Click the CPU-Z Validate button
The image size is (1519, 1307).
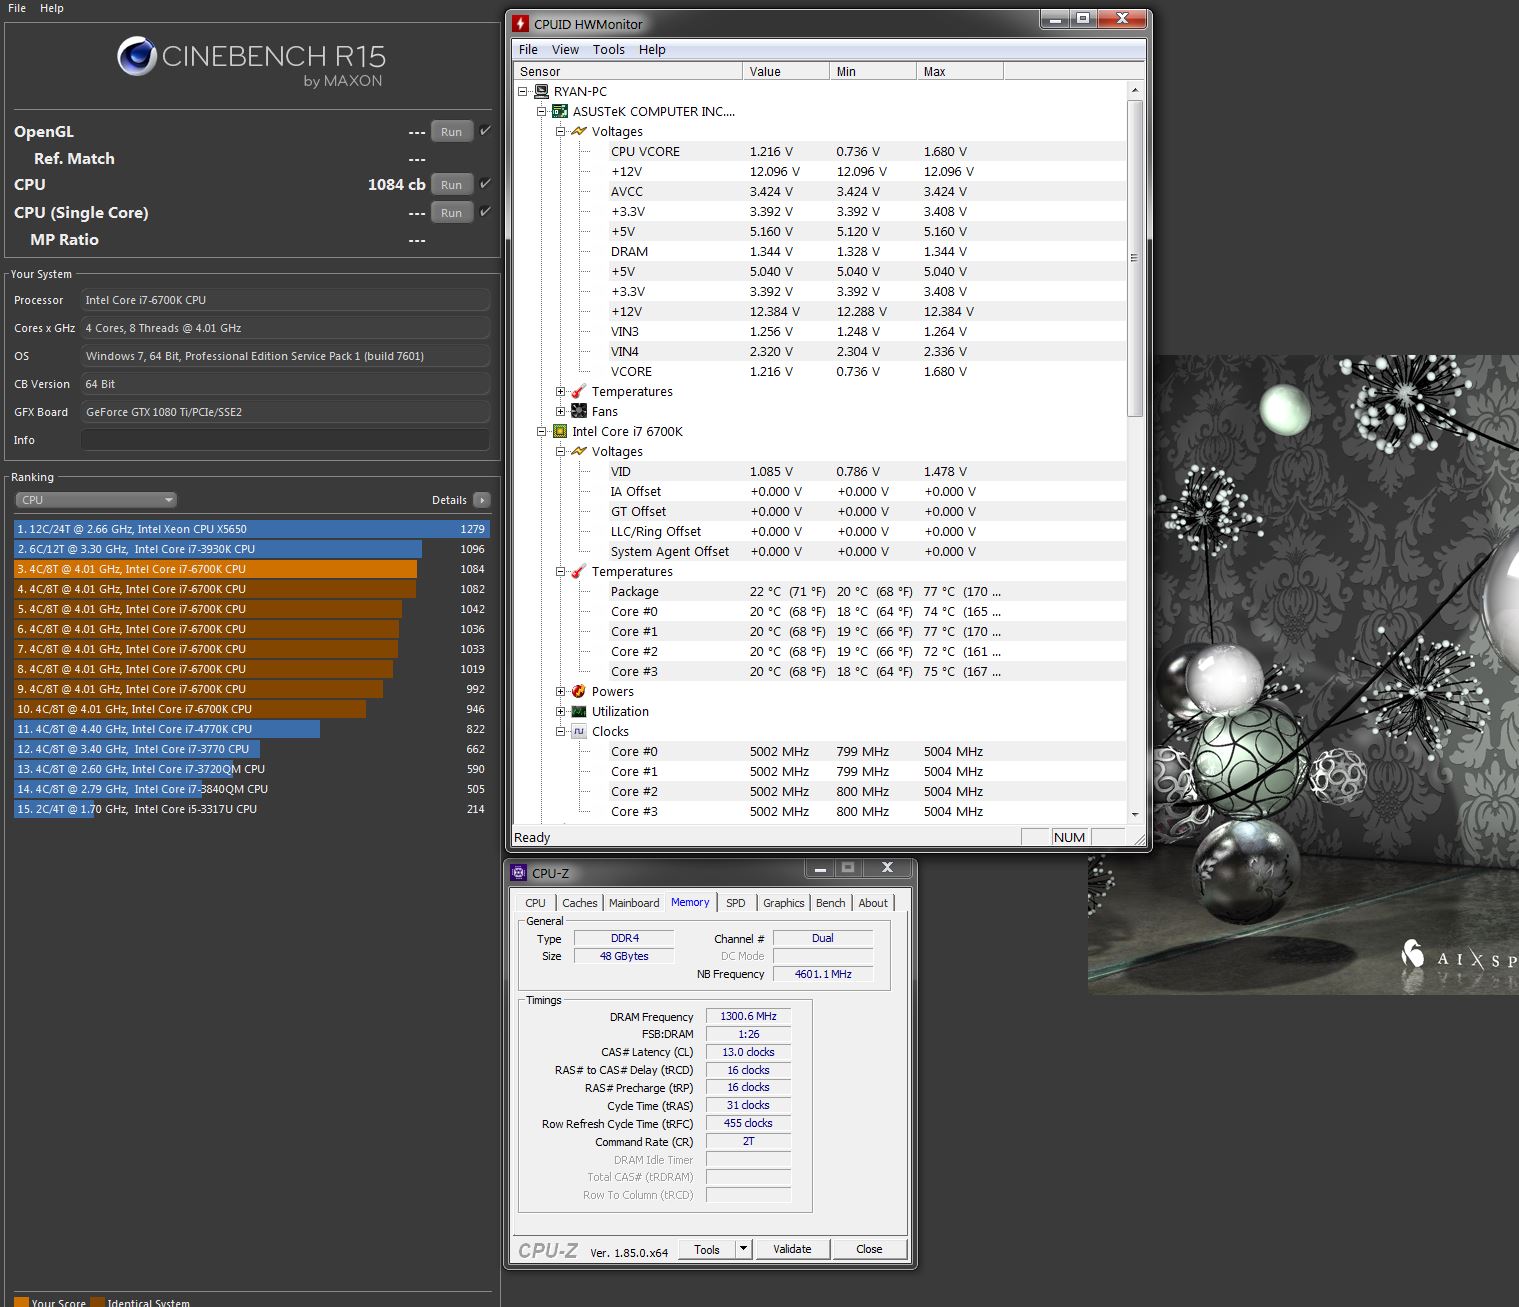click(x=792, y=1249)
